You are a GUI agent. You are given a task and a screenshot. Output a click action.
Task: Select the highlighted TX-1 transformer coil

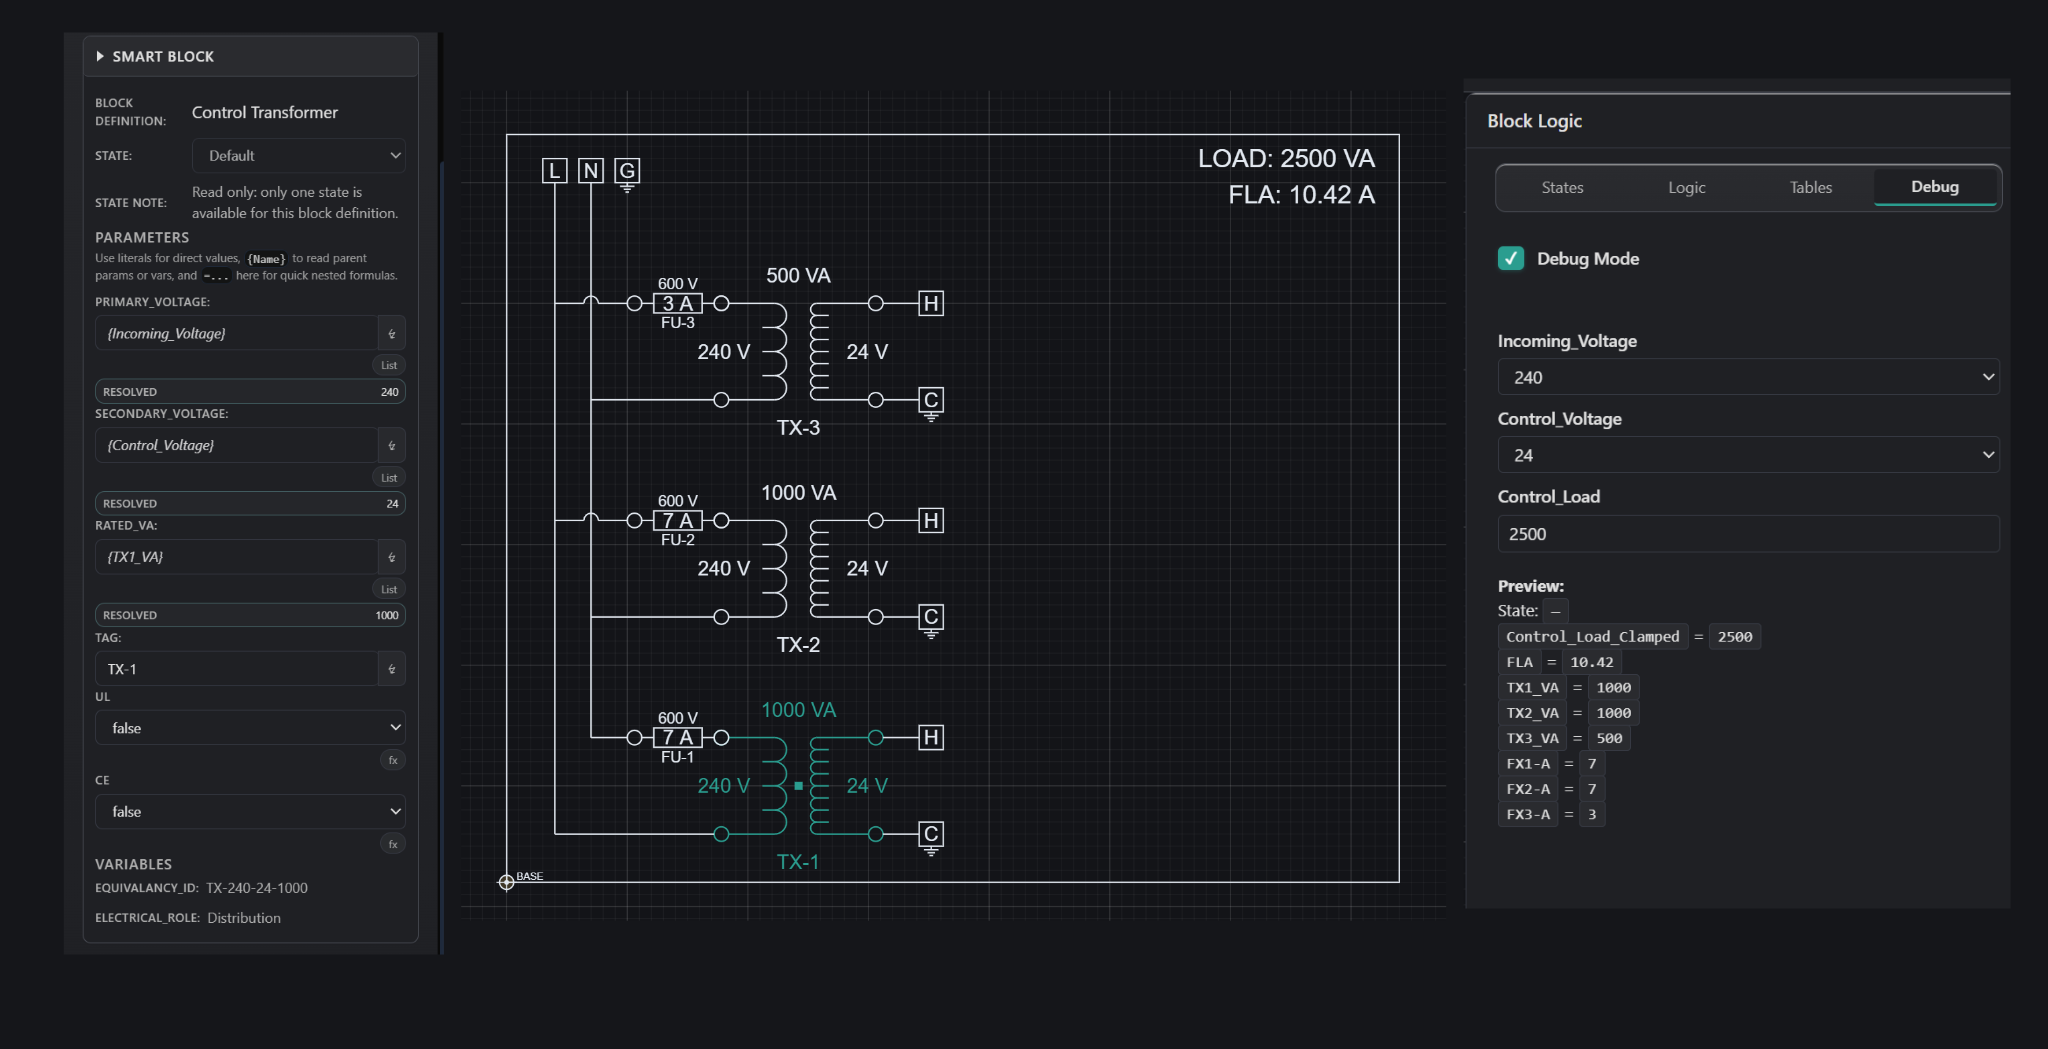(x=797, y=785)
